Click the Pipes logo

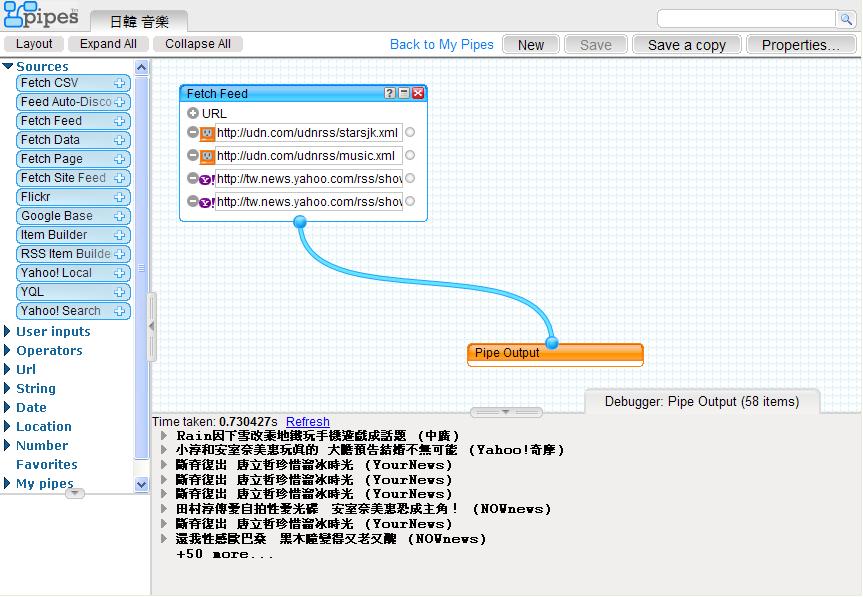[x=41, y=15]
